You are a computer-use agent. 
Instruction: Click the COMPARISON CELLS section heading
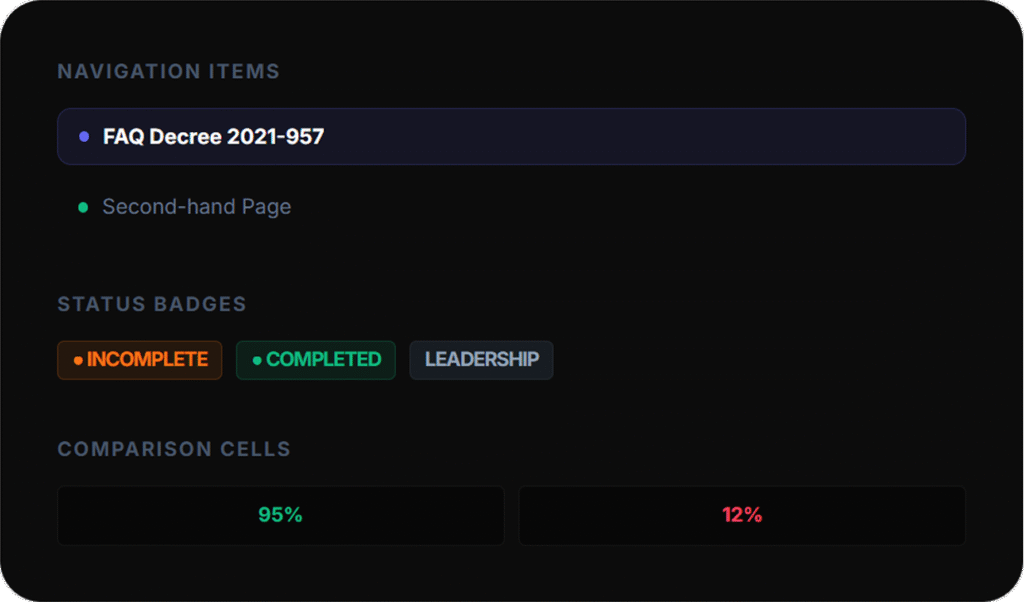pos(174,449)
